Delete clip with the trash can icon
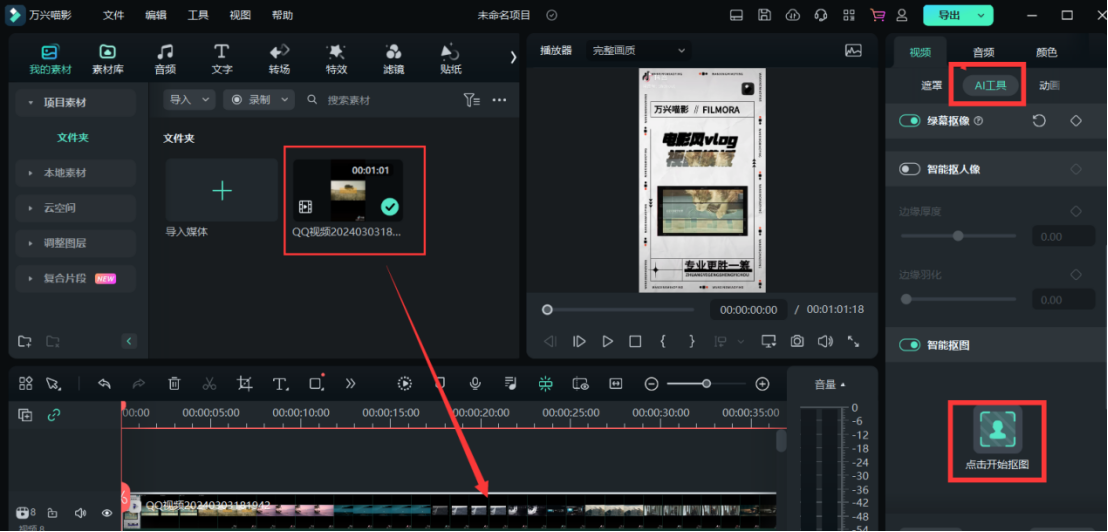 [174, 383]
